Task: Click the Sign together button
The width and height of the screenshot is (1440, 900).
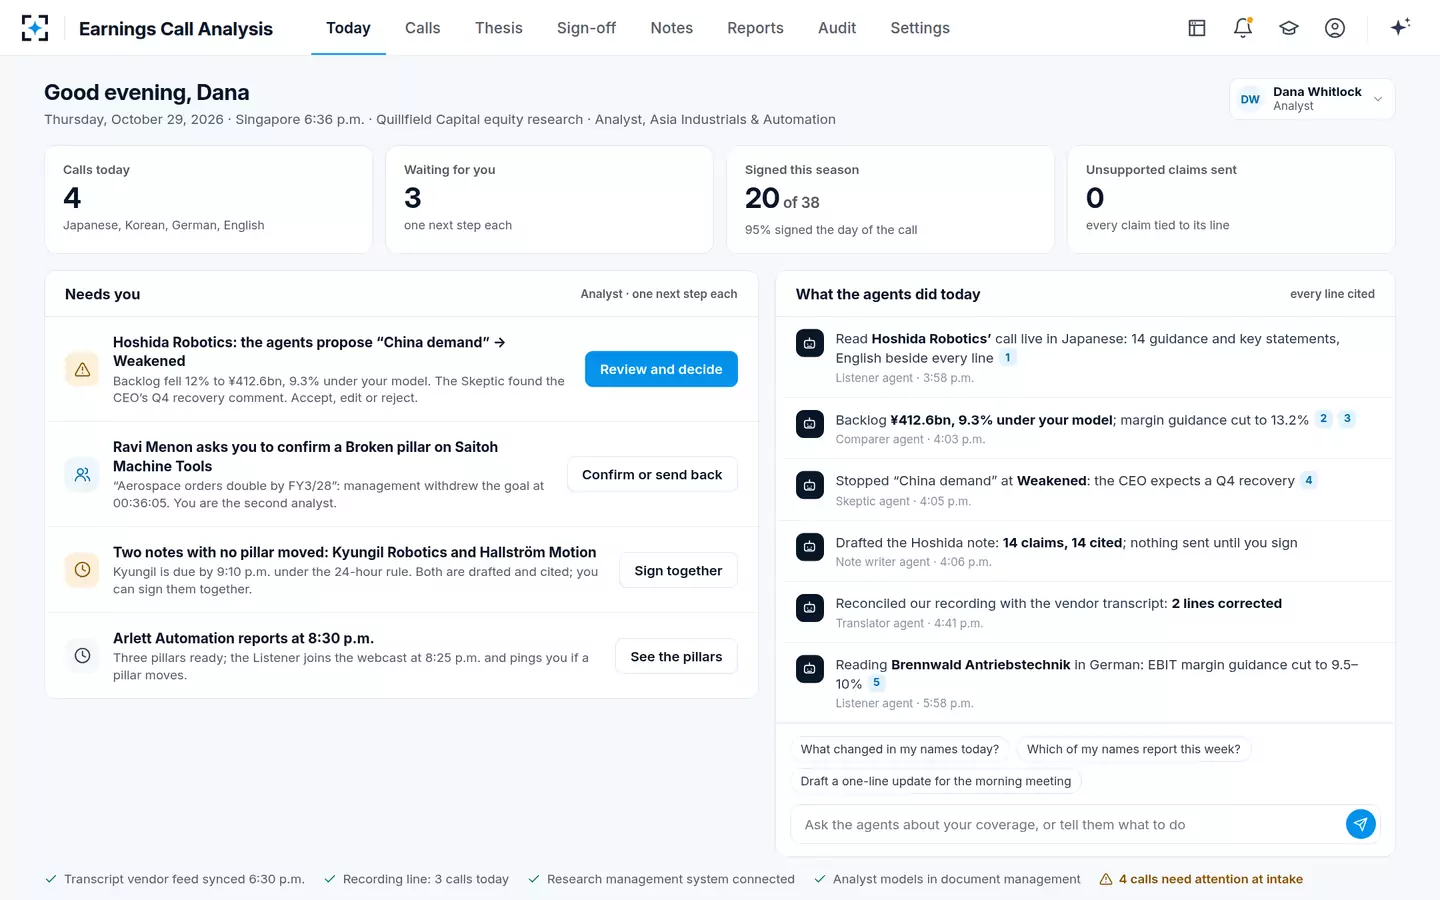Action: 678,570
